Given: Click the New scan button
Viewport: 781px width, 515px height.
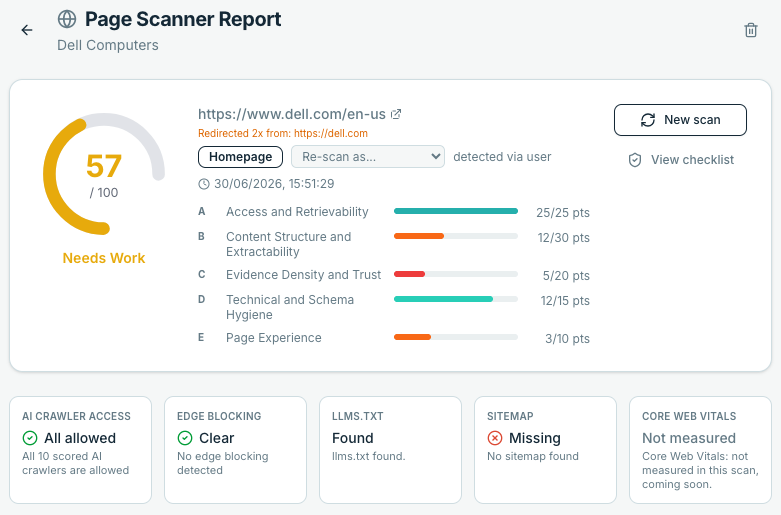Looking at the screenshot, I should click(680, 120).
